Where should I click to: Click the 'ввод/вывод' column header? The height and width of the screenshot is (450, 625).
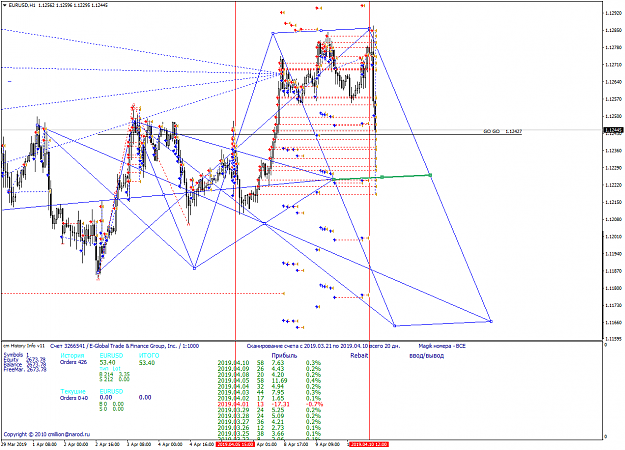pos(426,356)
